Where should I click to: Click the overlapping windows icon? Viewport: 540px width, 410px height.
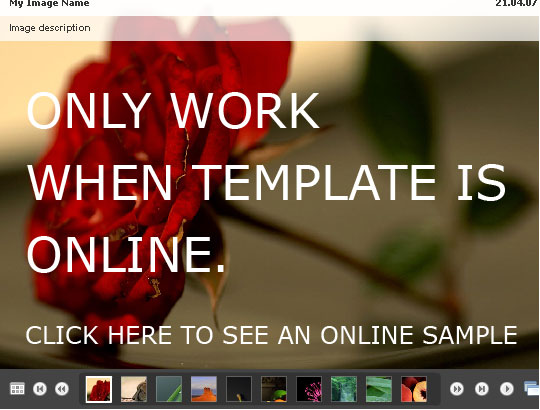(532, 388)
